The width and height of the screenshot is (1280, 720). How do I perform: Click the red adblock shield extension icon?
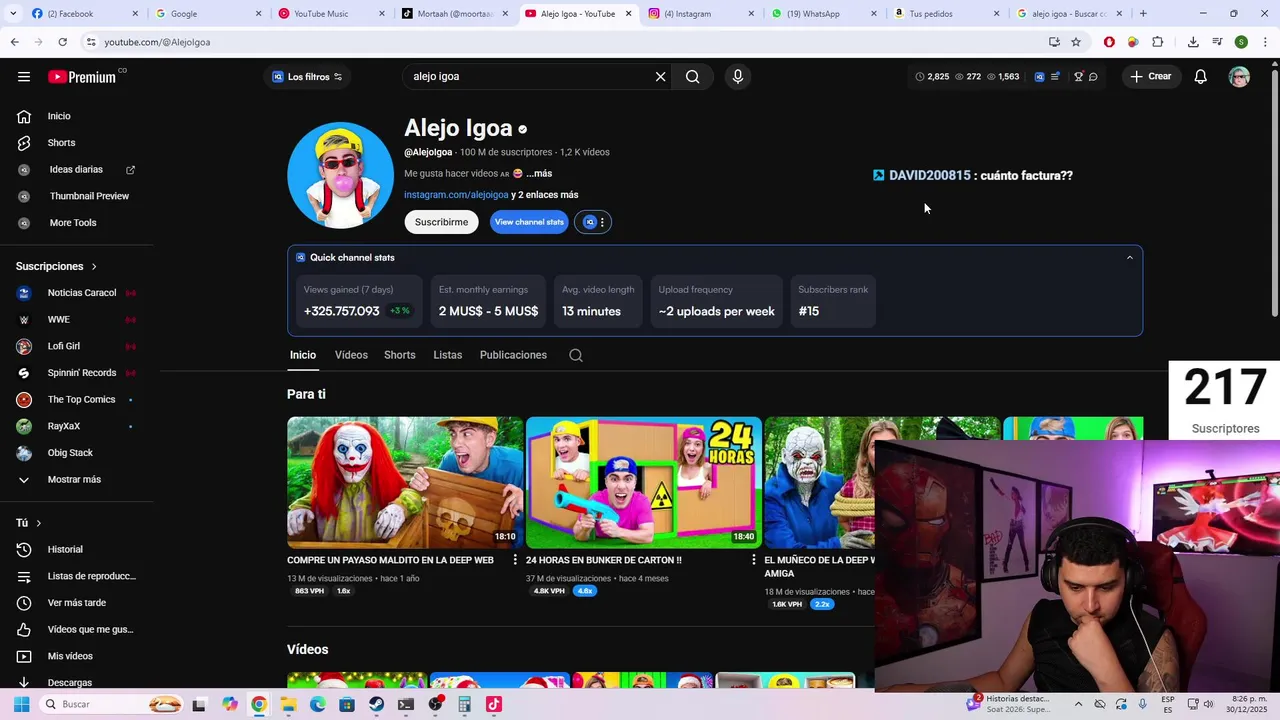point(1109,42)
